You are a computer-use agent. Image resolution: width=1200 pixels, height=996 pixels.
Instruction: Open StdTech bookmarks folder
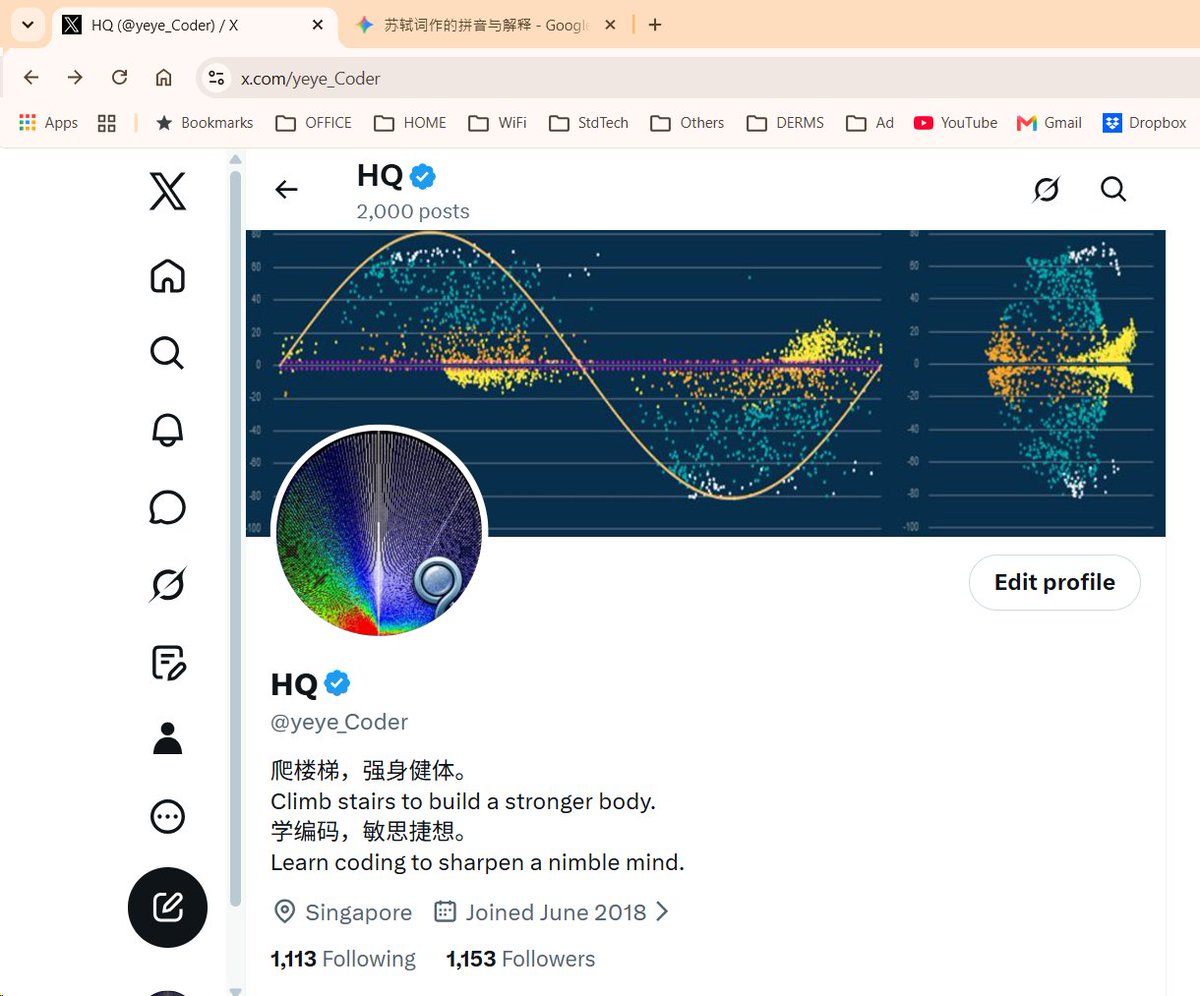[588, 122]
